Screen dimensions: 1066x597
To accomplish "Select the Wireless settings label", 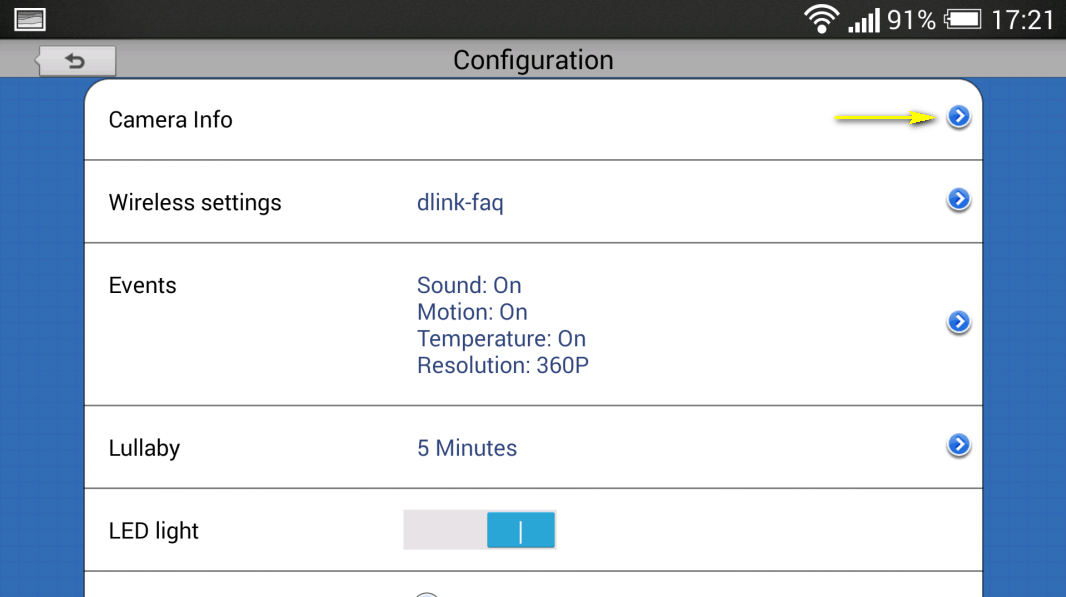I will point(195,203).
